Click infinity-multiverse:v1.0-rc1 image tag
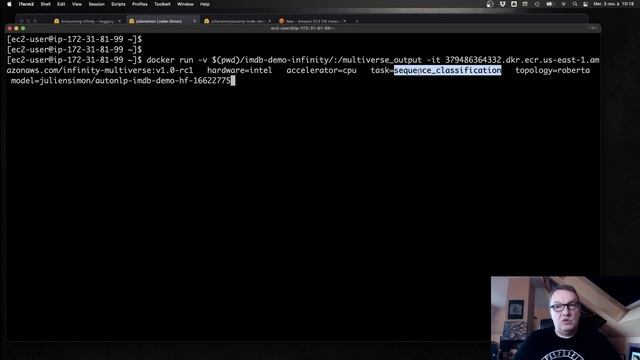 [128, 70]
